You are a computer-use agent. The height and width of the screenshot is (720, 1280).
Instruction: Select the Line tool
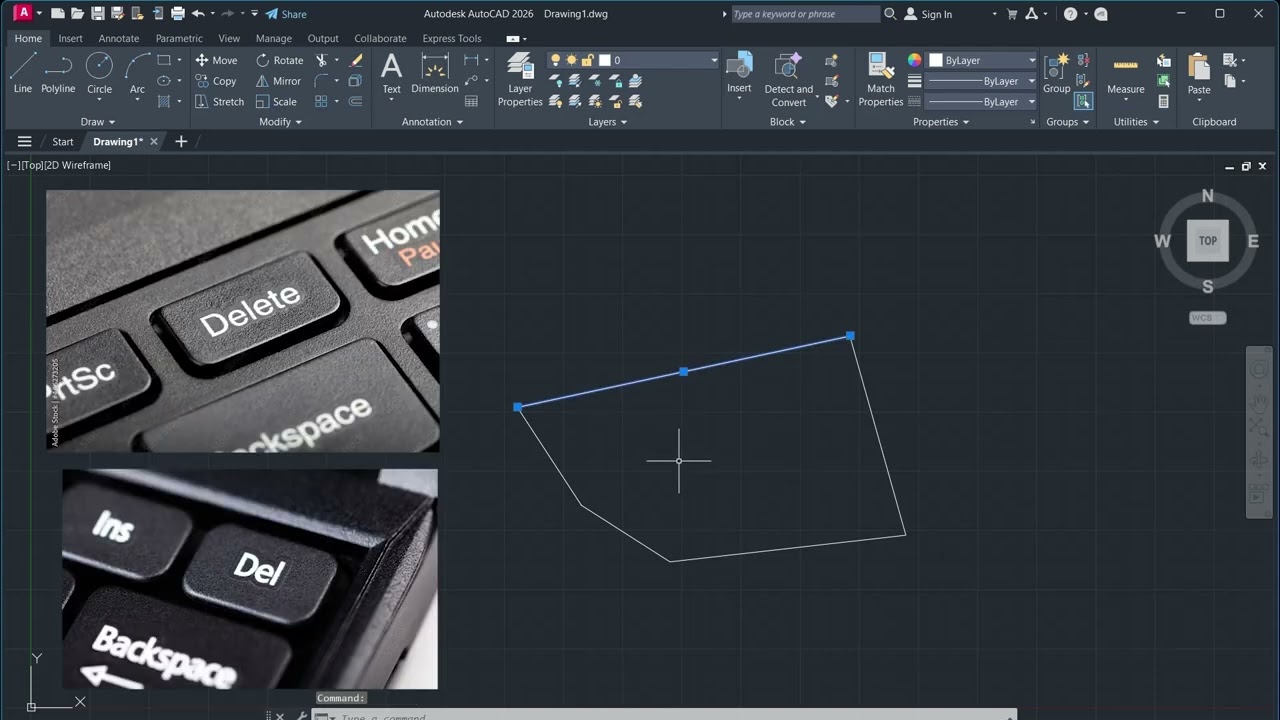(22, 74)
